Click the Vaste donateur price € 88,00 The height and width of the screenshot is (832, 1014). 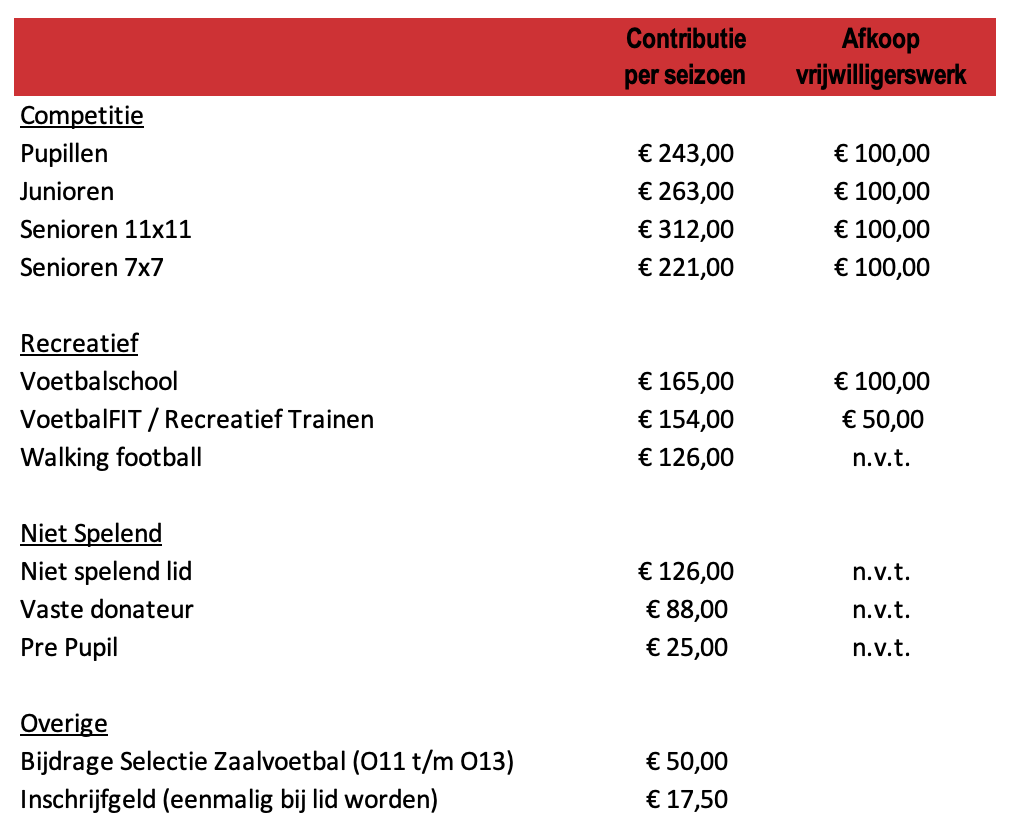point(686,610)
